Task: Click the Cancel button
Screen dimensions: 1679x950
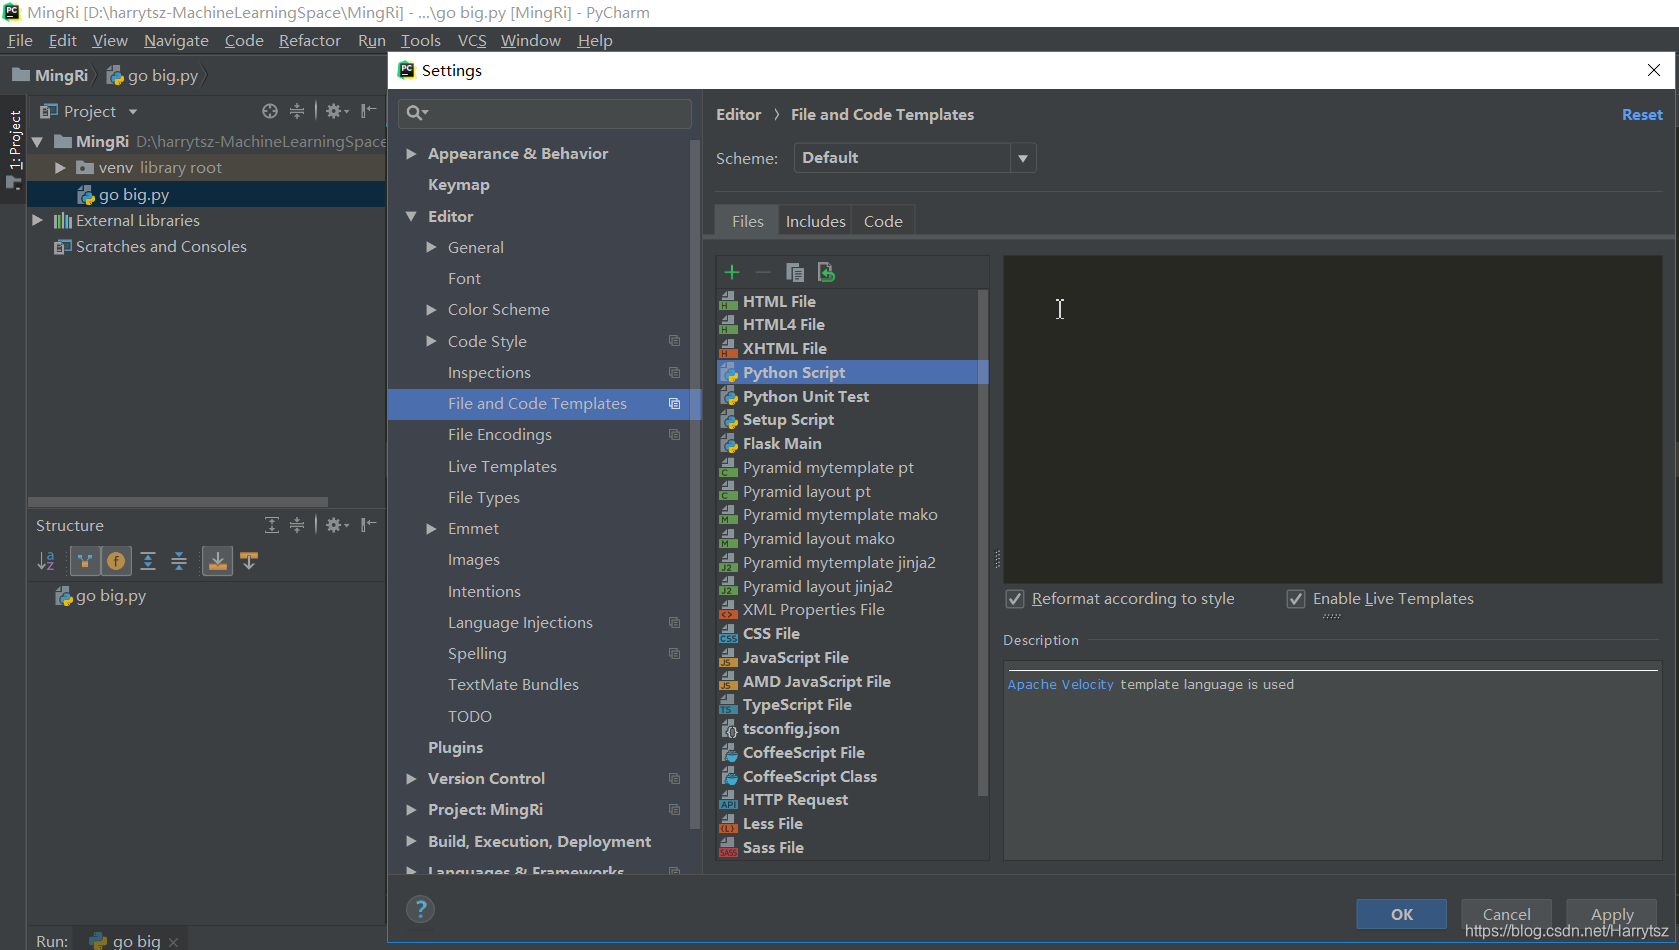Action: (1506, 914)
